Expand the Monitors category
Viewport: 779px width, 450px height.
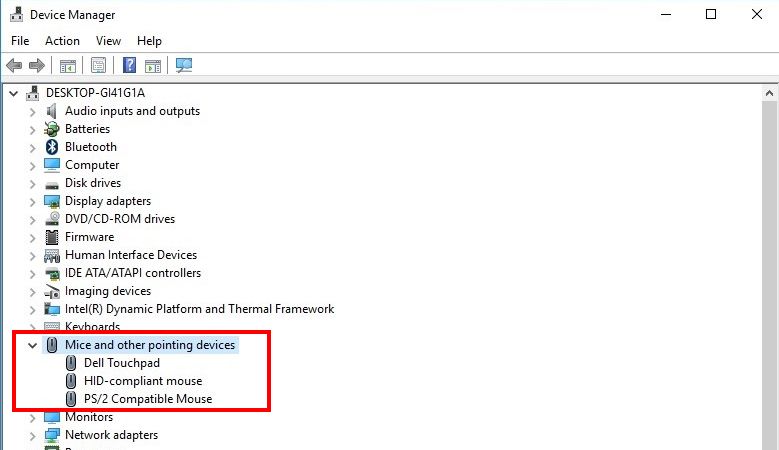(32, 418)
